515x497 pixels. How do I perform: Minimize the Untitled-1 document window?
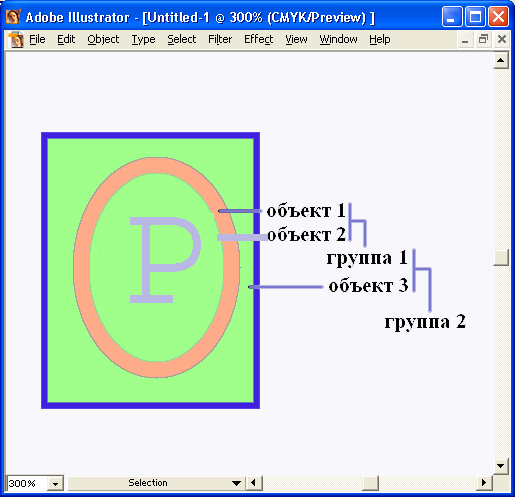tap(465, 40)
